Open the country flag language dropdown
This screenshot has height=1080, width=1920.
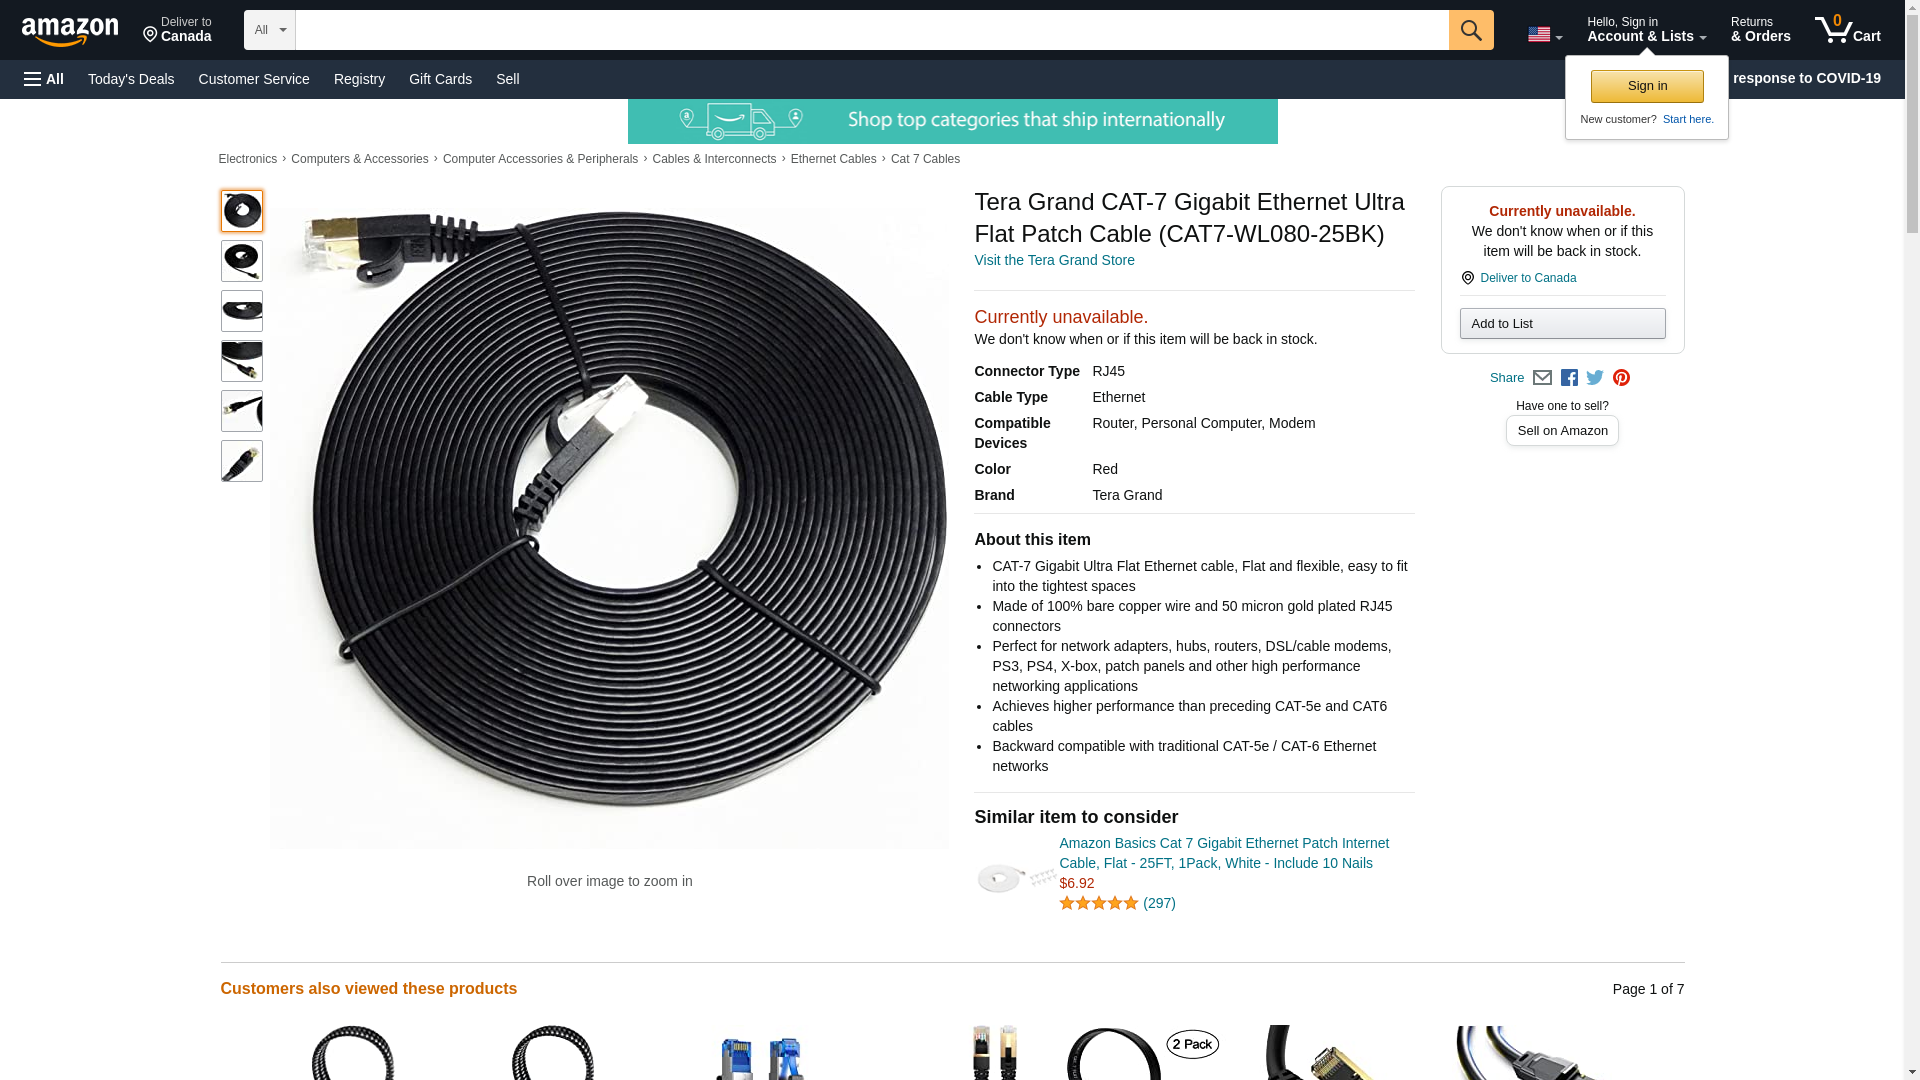pyautogui.click(x=1545, y=35)
